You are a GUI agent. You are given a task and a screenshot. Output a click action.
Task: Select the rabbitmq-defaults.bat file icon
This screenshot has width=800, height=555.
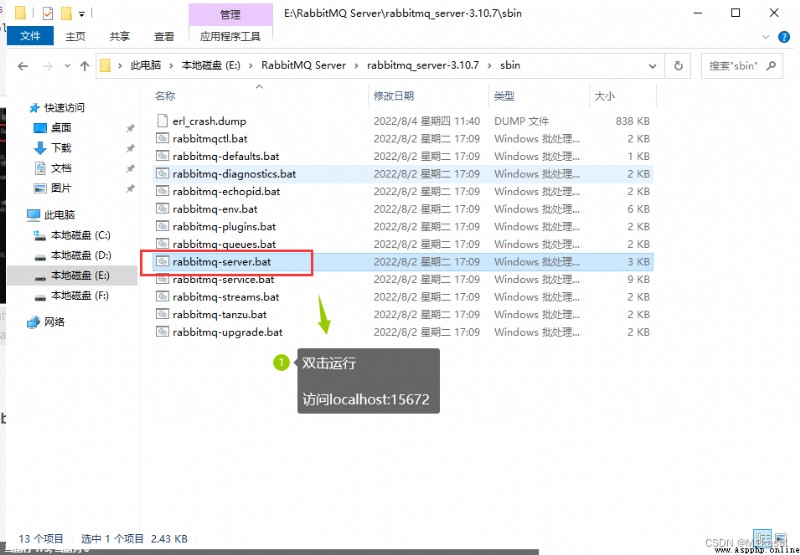tap(162, 156)
